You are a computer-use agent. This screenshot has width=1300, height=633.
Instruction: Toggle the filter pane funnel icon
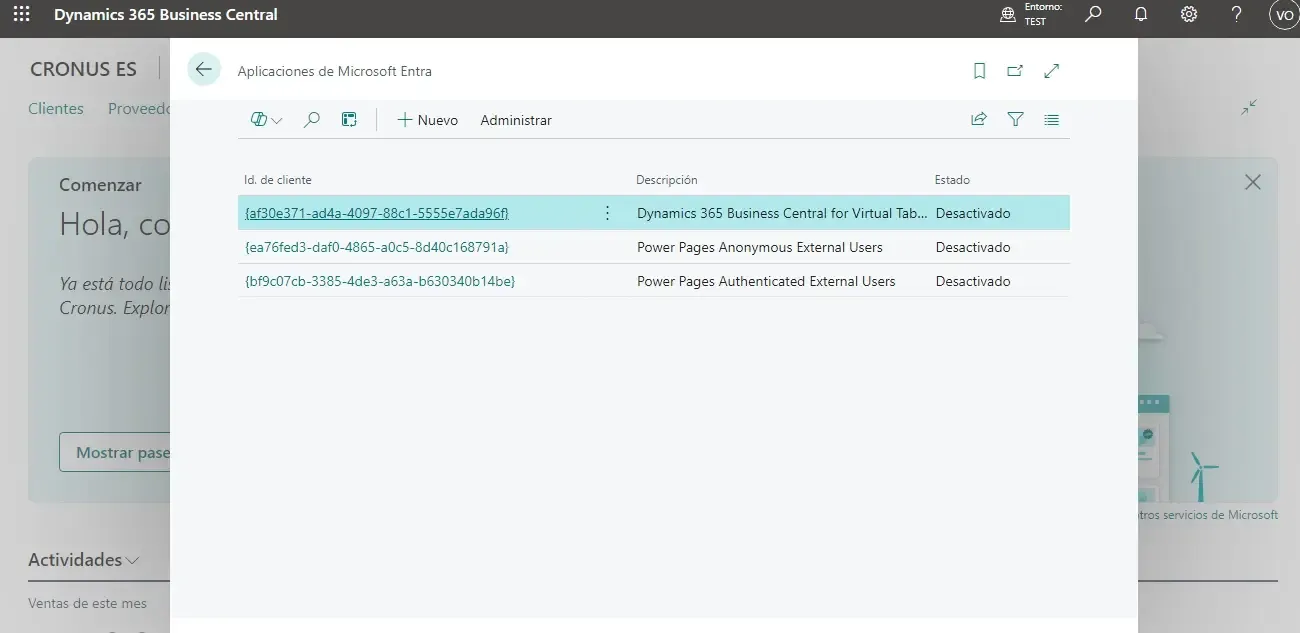pos(1015,120)
